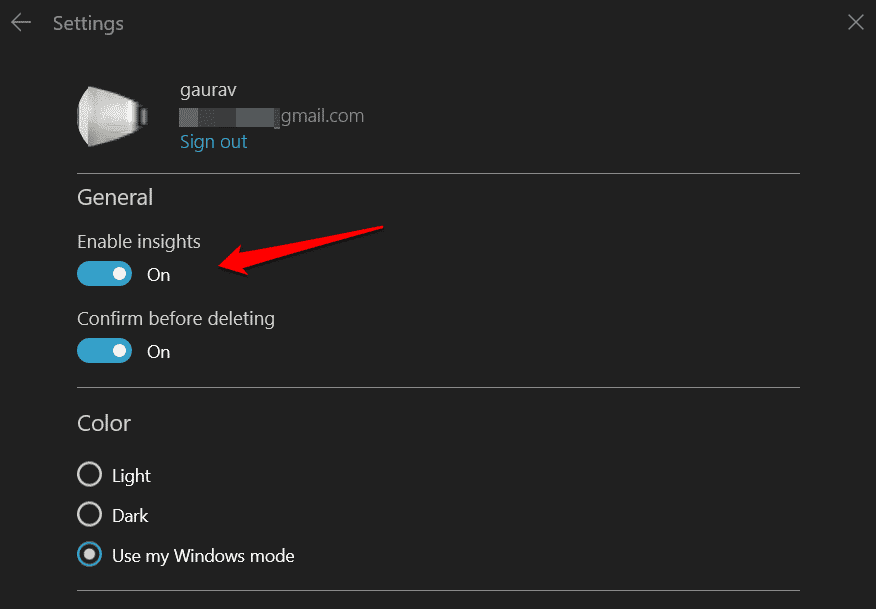Select the Light color mode
Viewport: 876px width, 609px height.
(89, 474)
